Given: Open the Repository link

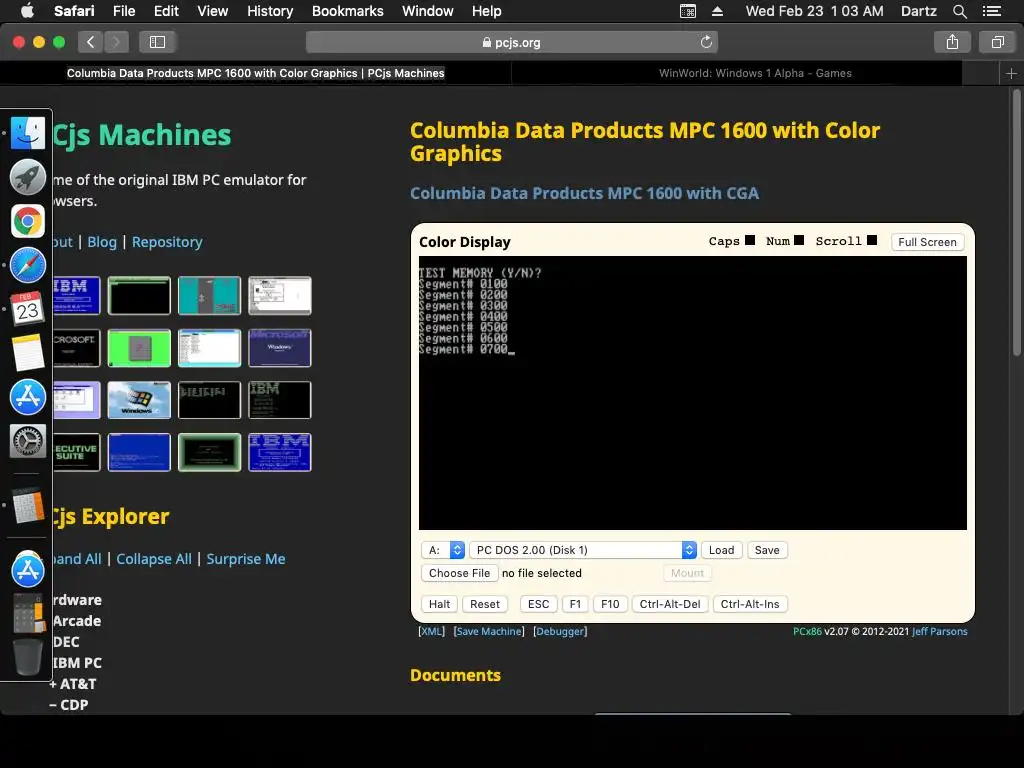Looking at the screenshot, I should [167, 242].
